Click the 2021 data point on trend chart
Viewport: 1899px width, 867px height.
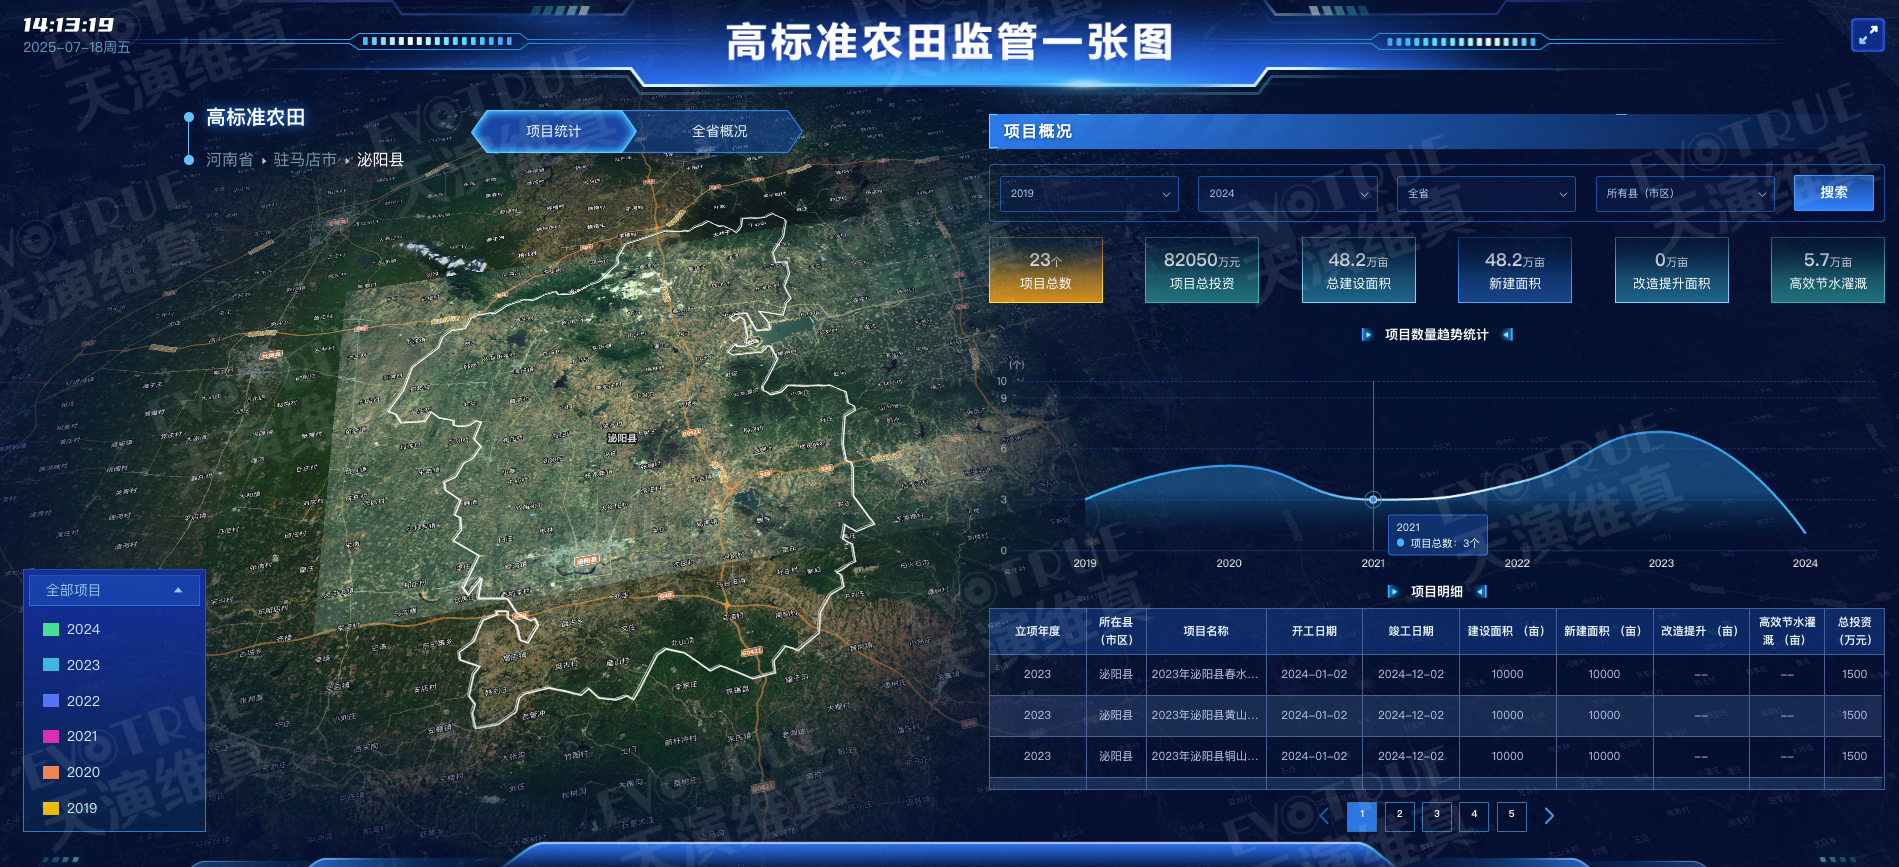1373,499
